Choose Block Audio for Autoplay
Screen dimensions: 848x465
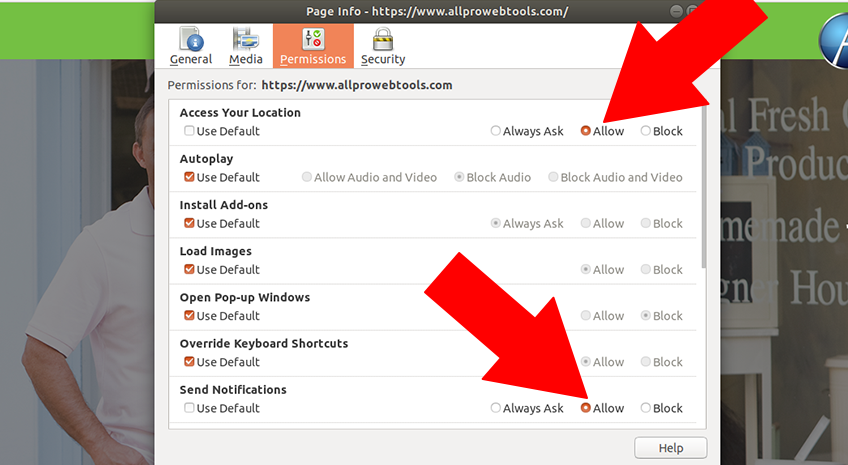pos(459,177)
